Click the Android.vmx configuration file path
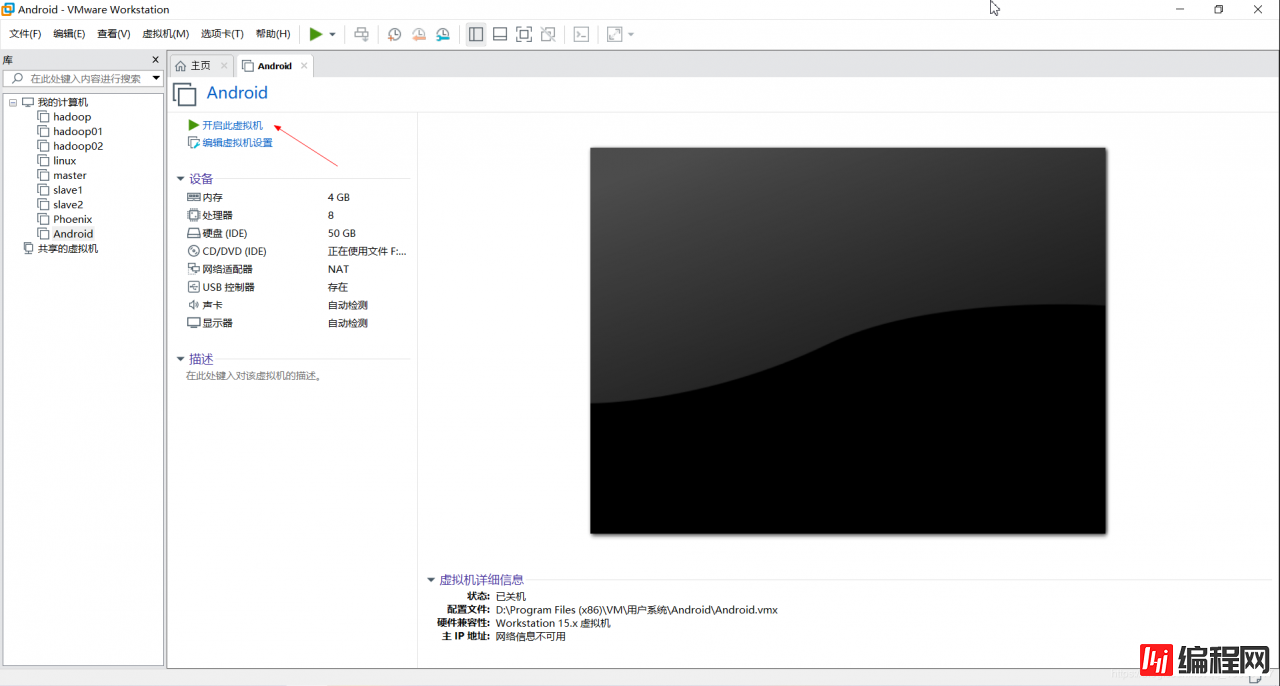This screenshot has height=686, width=1280. [636, 610]
